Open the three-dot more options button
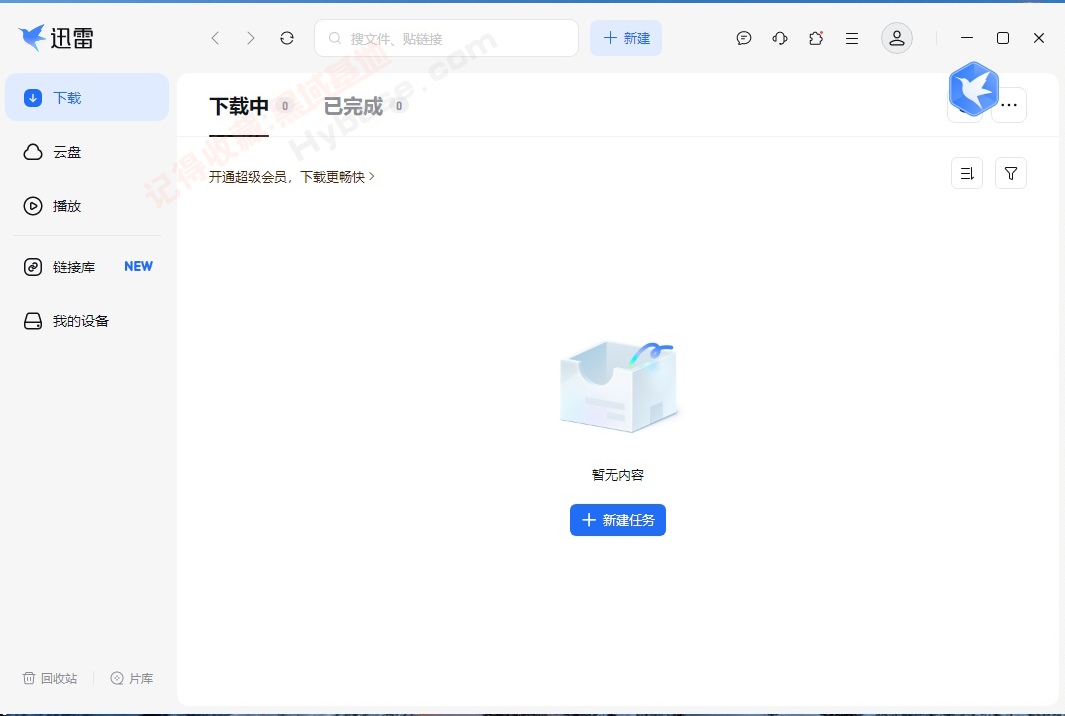Screen dimensions: 1065x716 coord(1009,105)
